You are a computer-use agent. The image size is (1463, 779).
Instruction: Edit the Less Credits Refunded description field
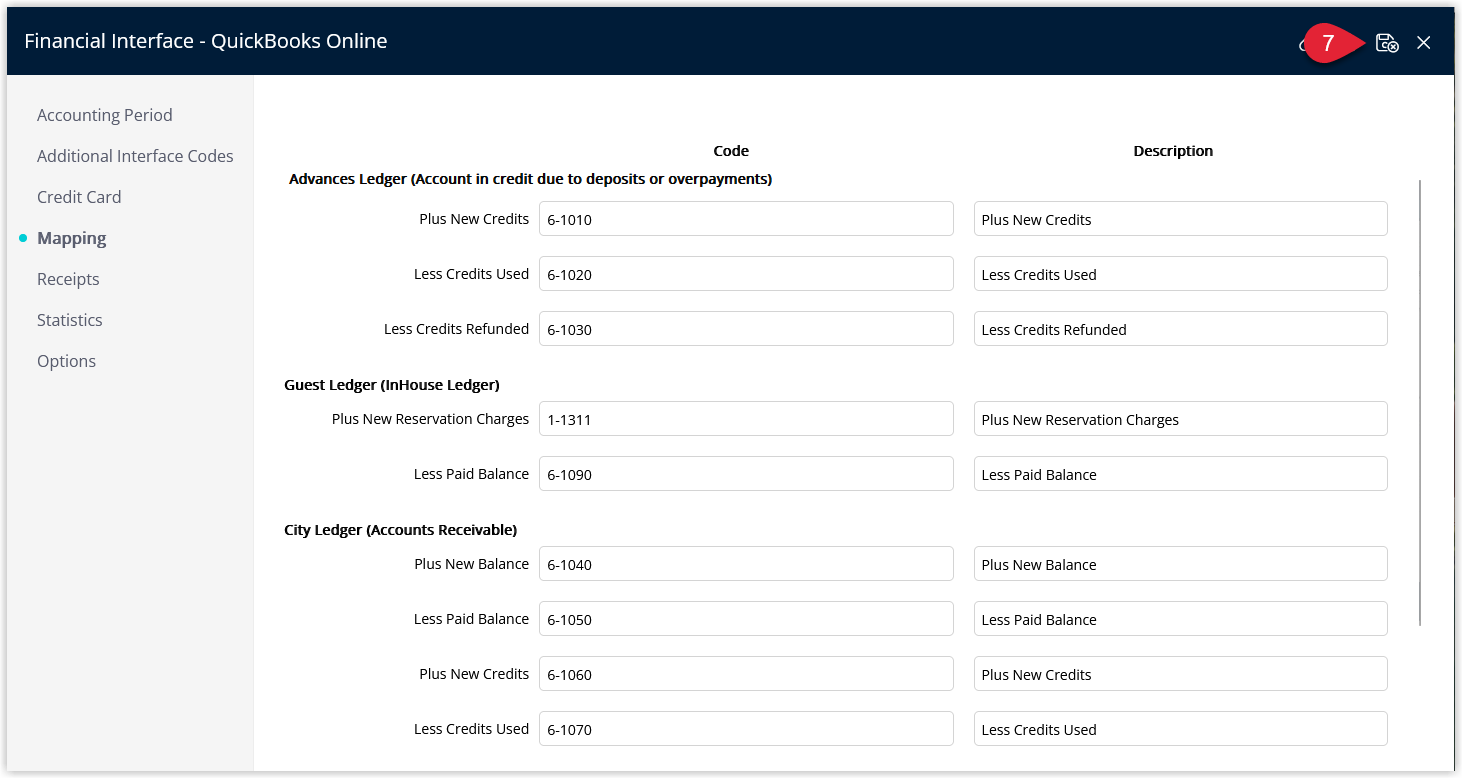tap(1180, 329)
